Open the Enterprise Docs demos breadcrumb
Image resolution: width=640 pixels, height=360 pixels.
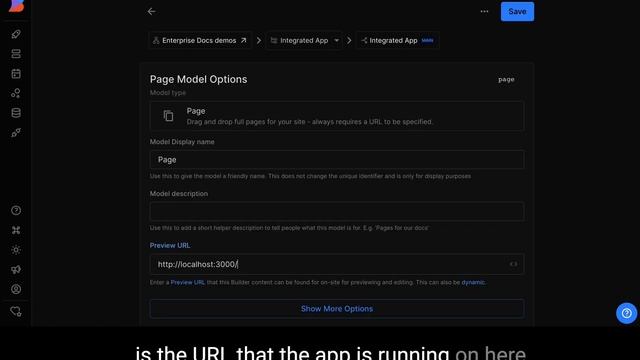pos(200,40)
